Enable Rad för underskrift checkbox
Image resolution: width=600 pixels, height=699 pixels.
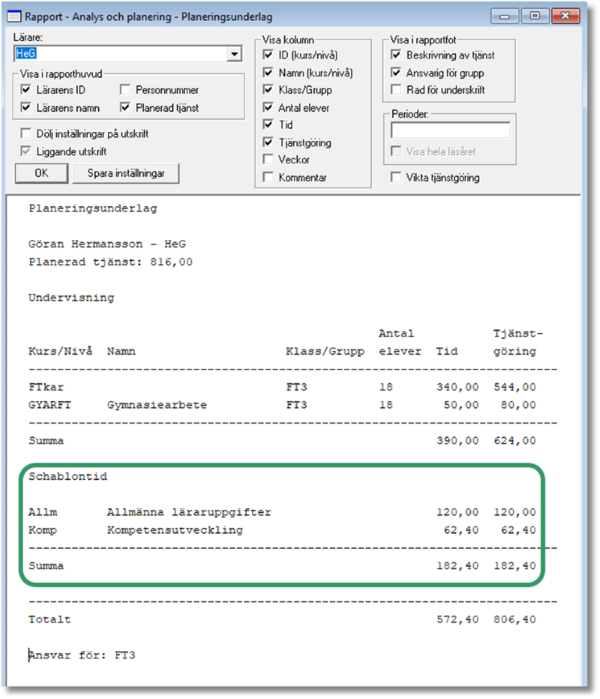pyautogui.click(x=396, y=90)
